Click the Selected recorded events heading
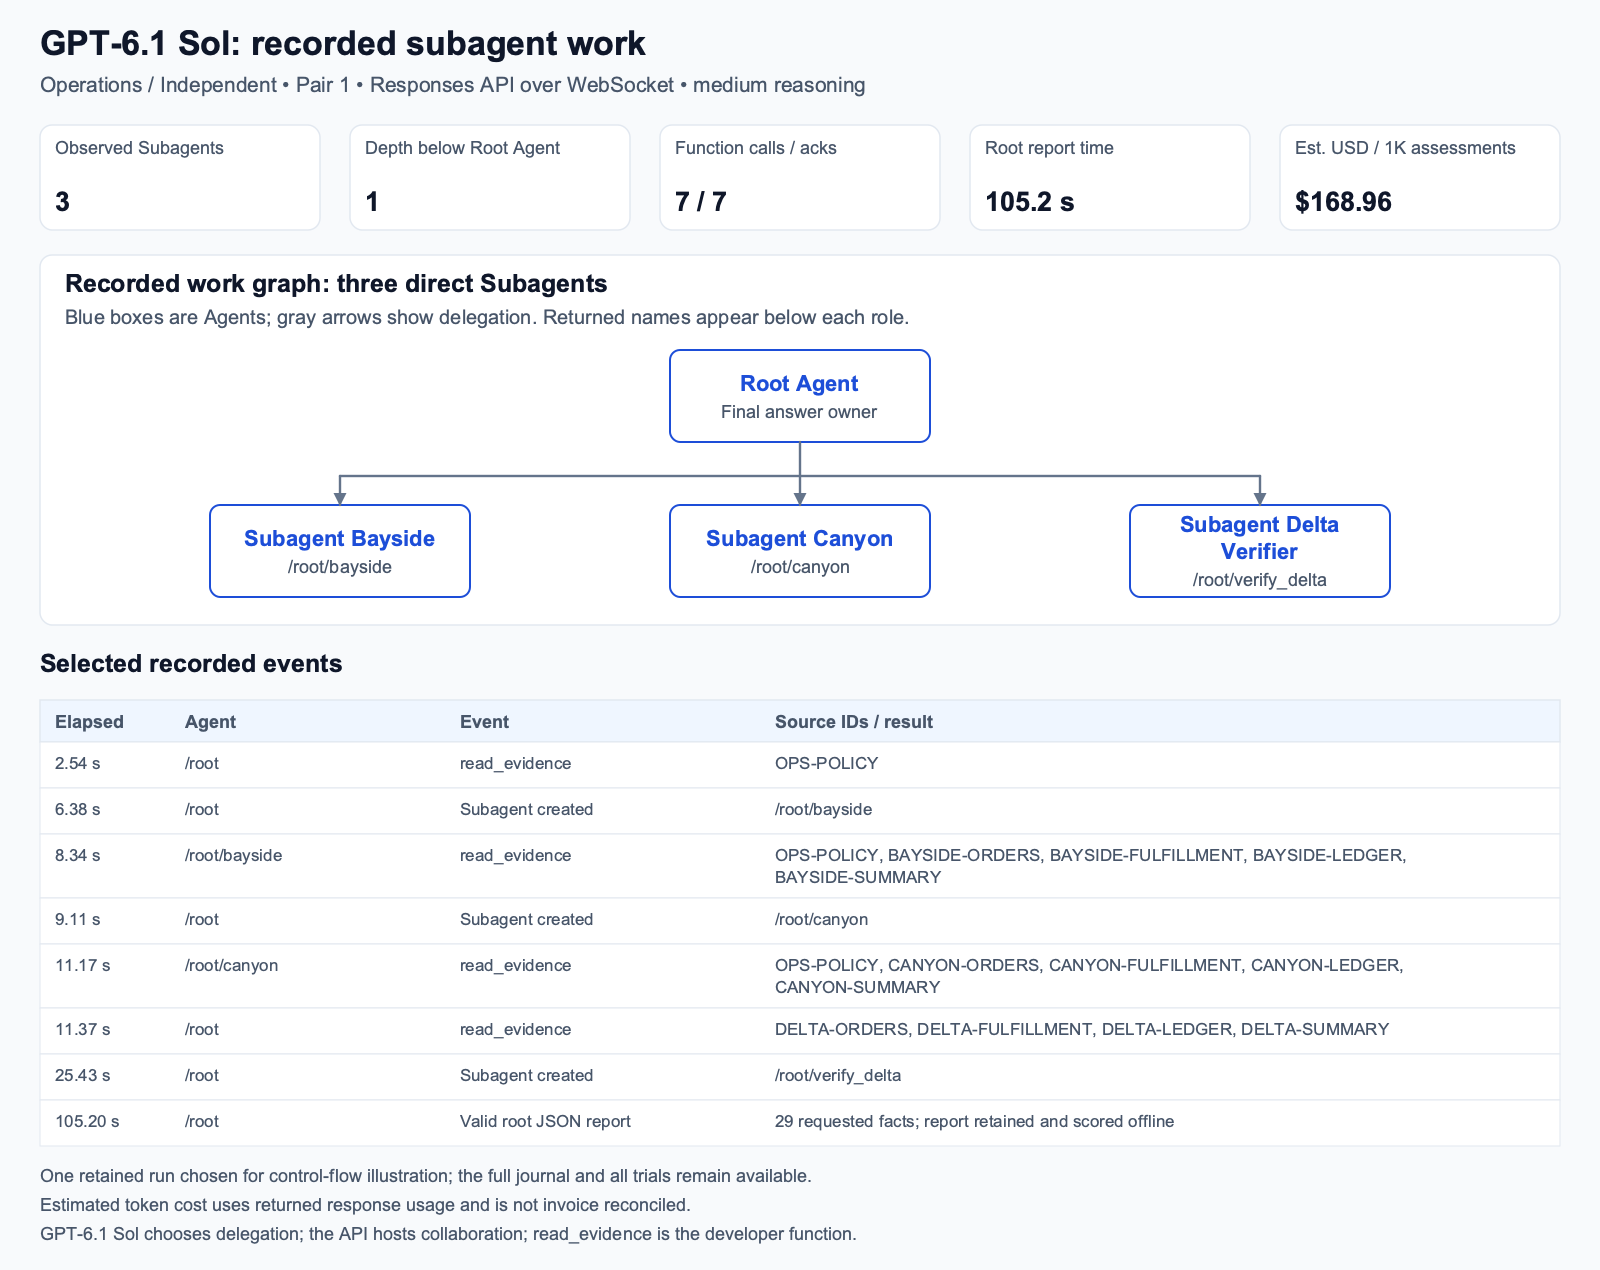This screenshot has width=1600, height=1270. click(x=191, y=664)
